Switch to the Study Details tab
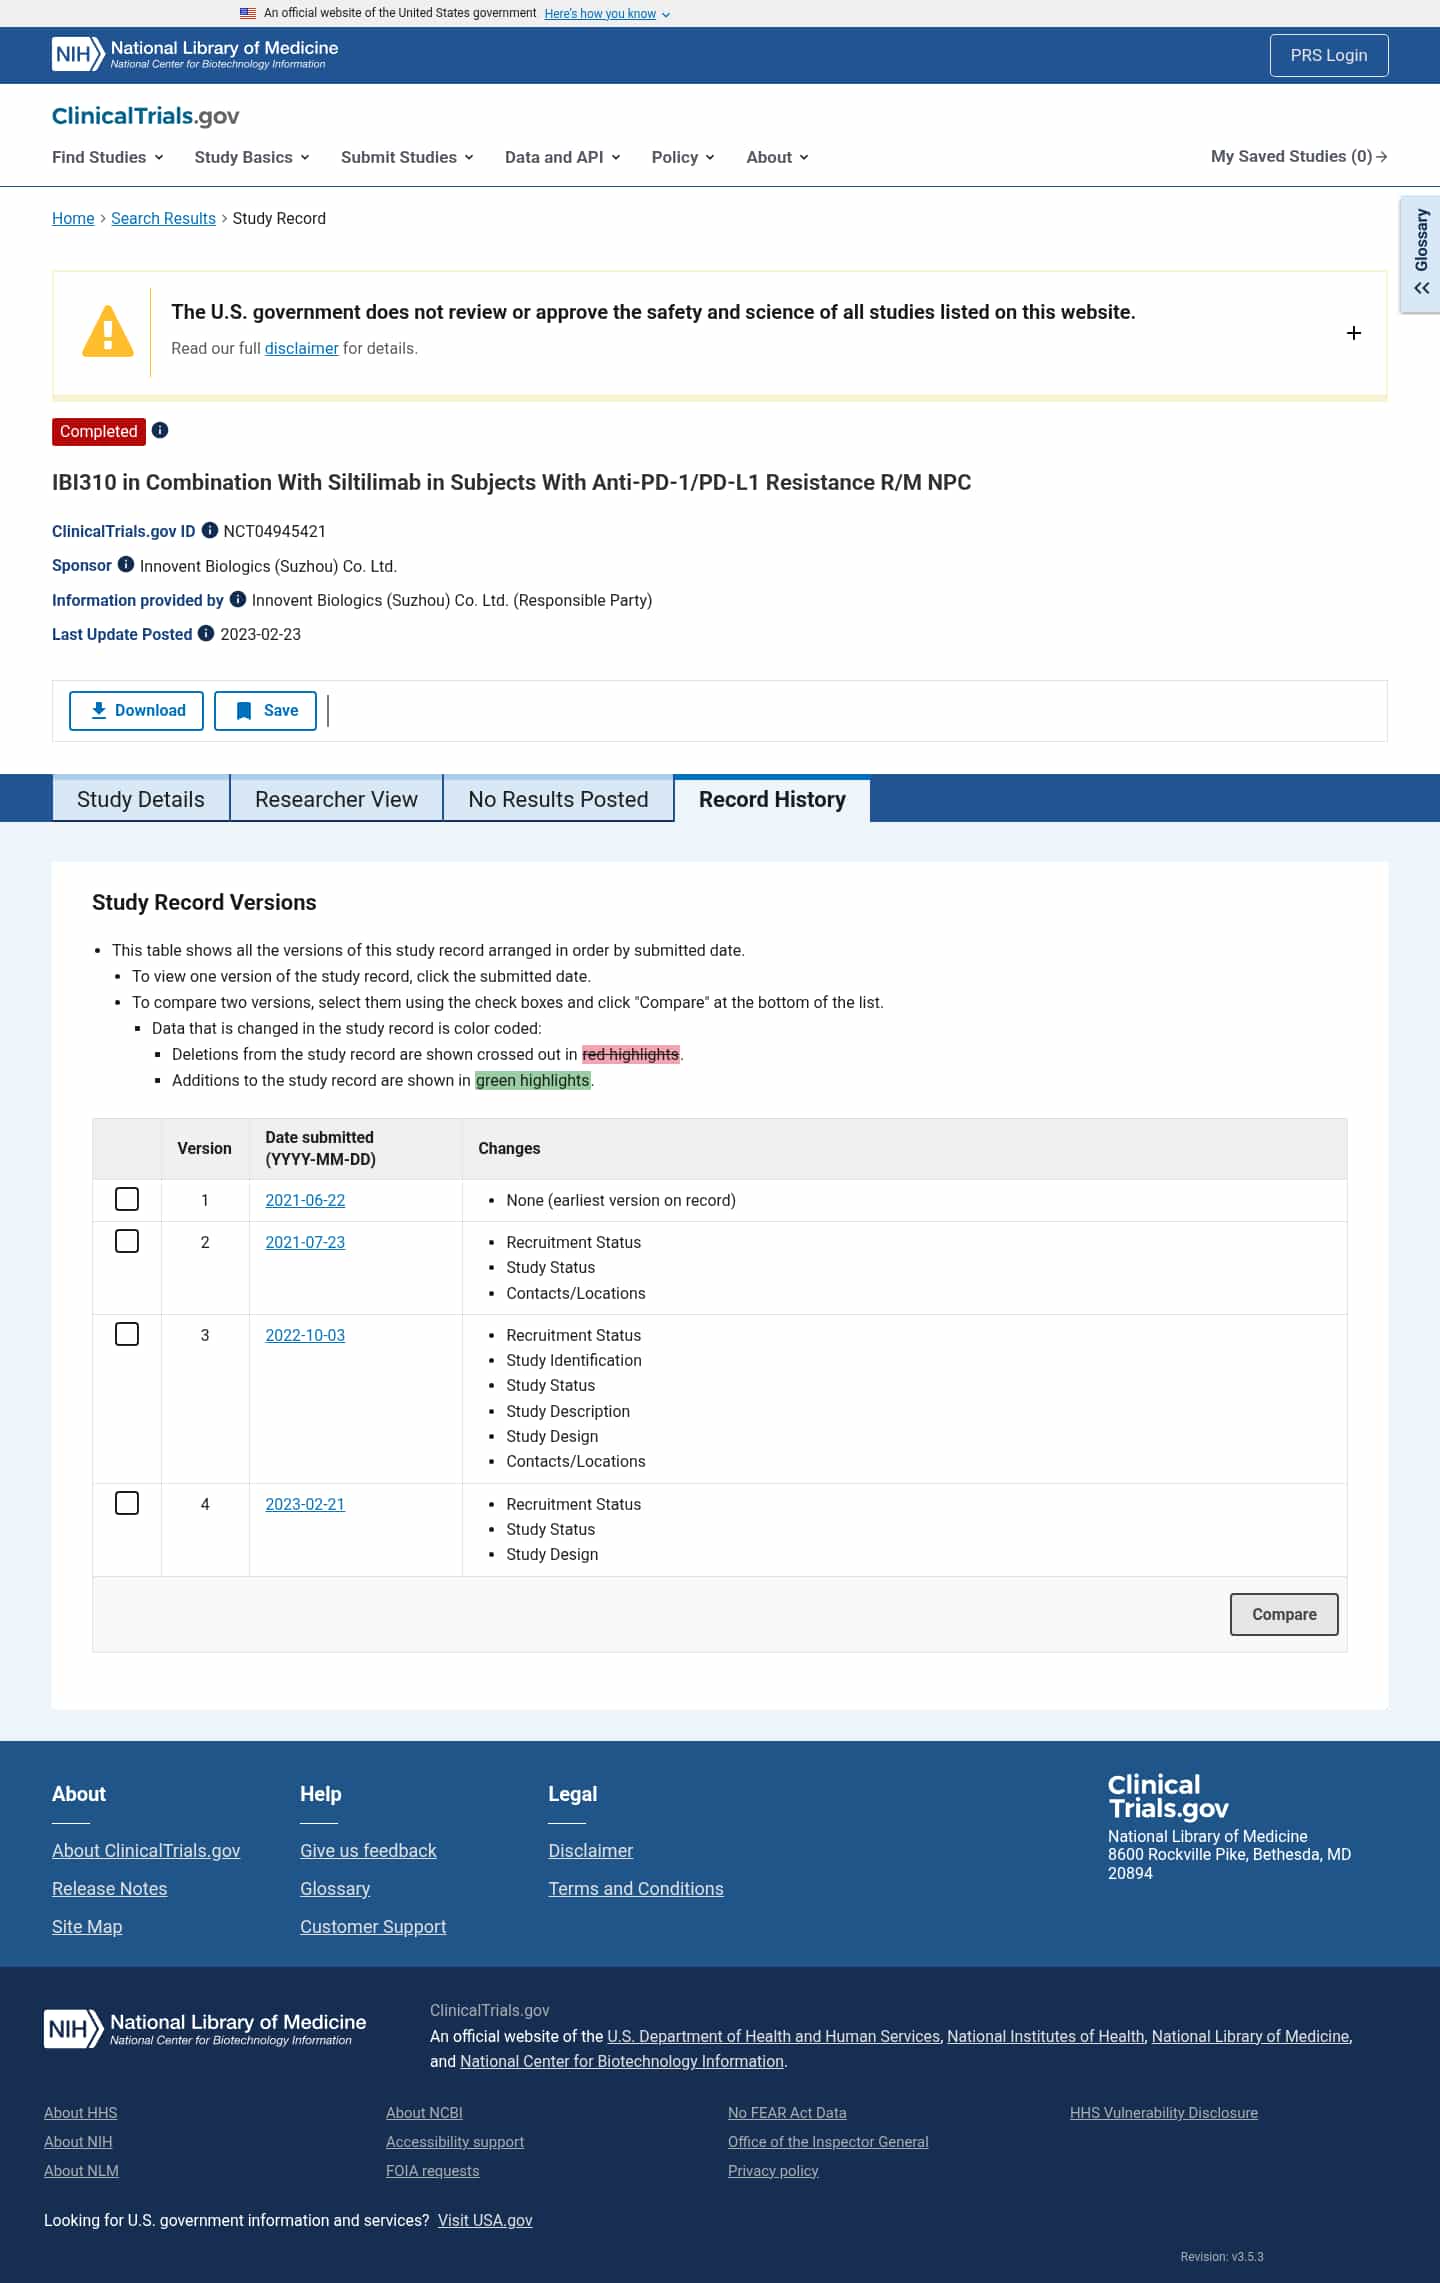1440x2283 pixels. 141,799
